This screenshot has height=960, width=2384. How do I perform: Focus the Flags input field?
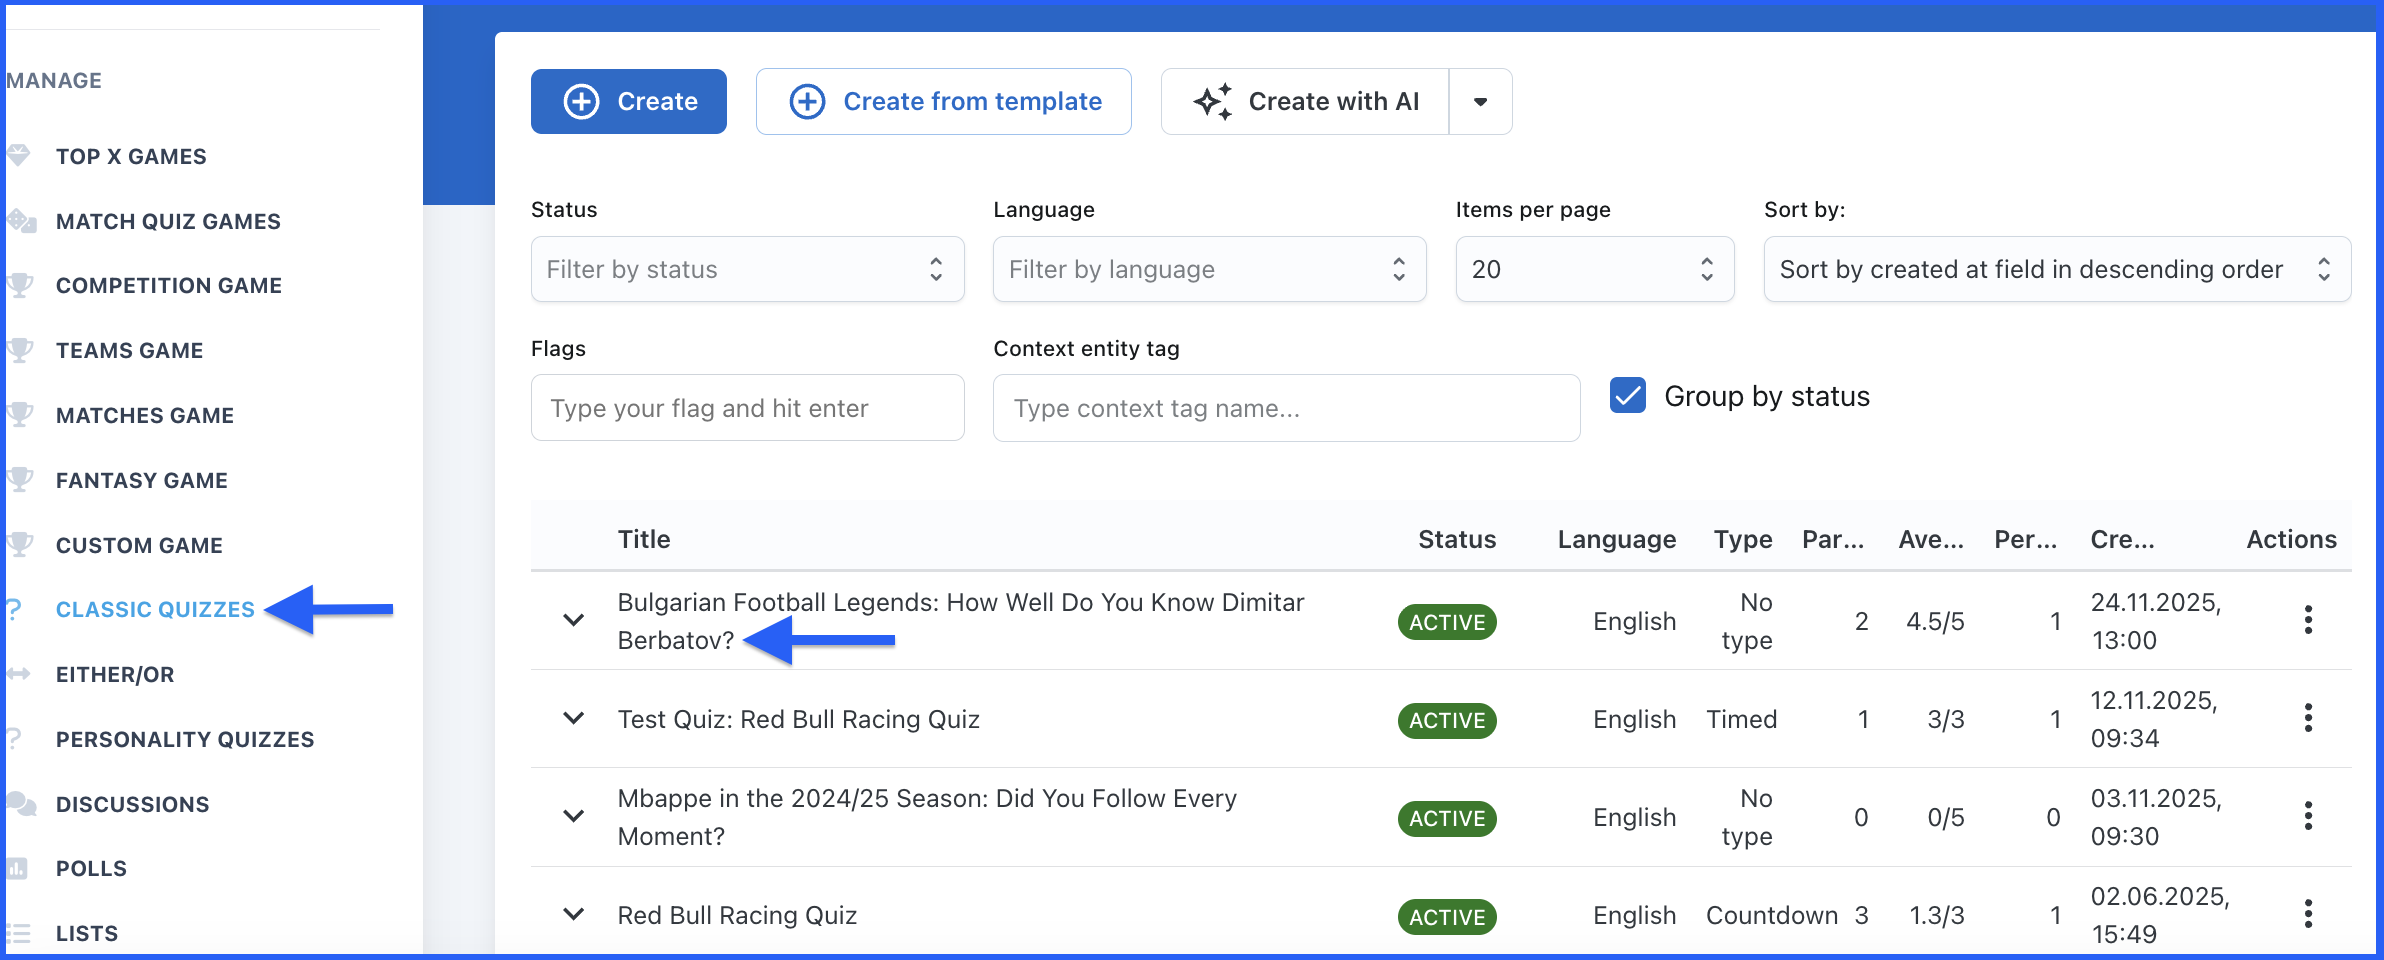[x=747, y=408]
